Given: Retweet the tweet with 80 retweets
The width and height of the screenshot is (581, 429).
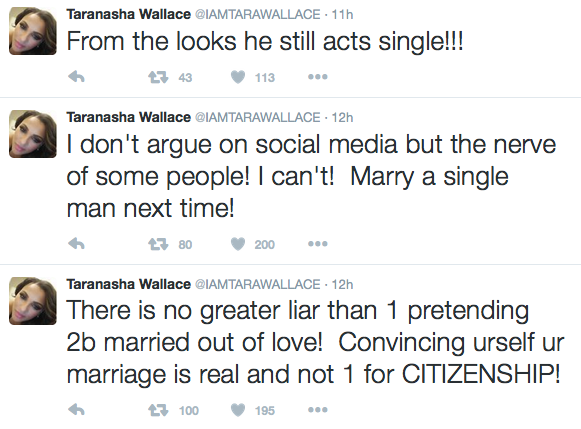Looking at the screenshot, I should pos(158,244).
